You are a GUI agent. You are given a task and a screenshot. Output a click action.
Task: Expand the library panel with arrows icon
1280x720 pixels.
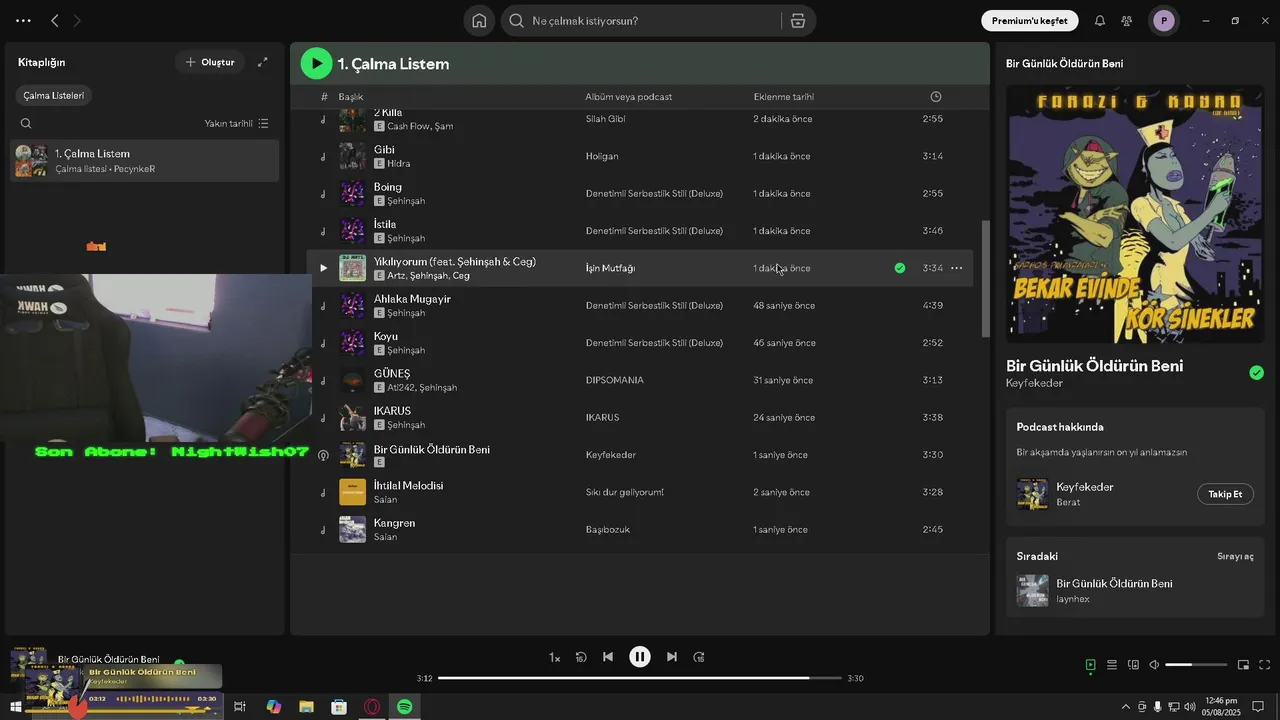tap(263, 62)
